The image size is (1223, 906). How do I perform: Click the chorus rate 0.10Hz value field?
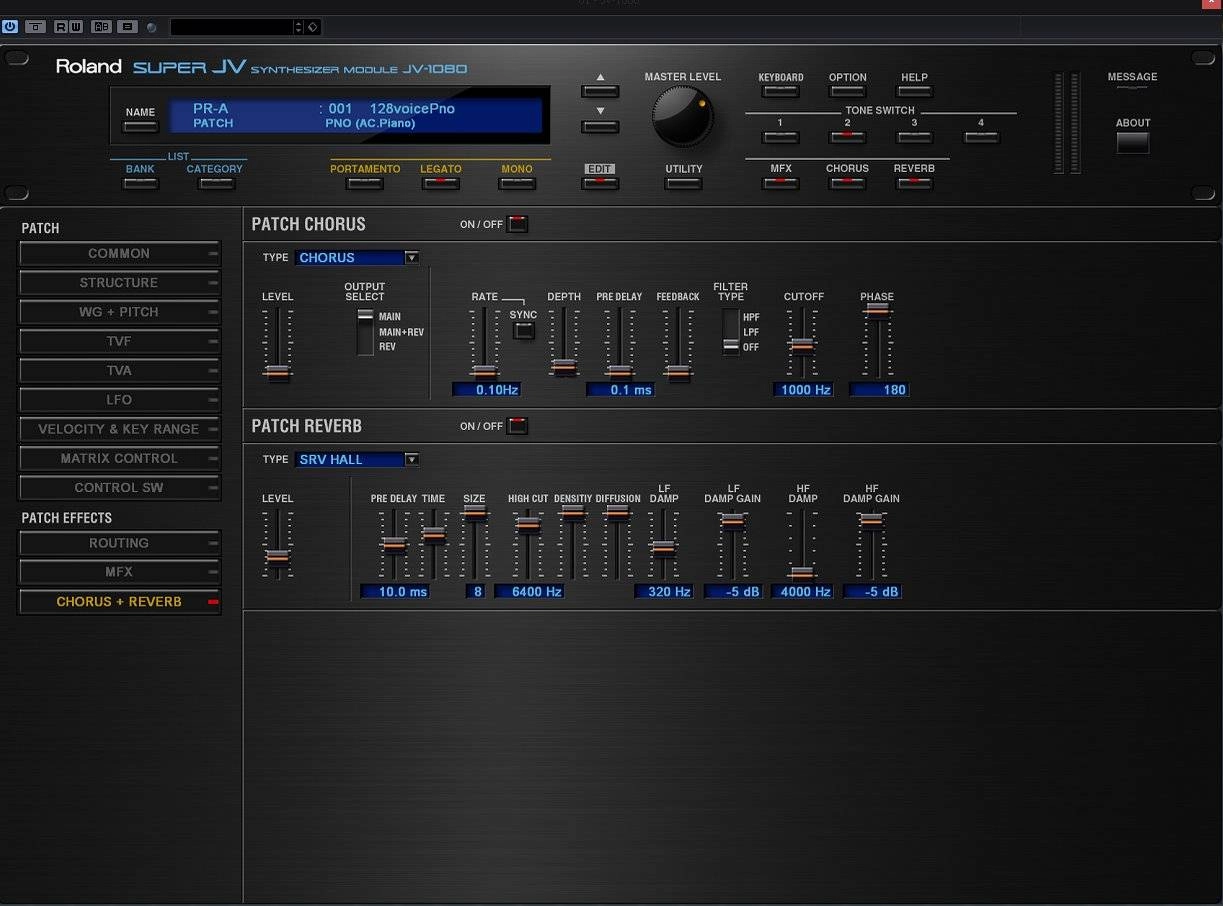coord(486,390)
